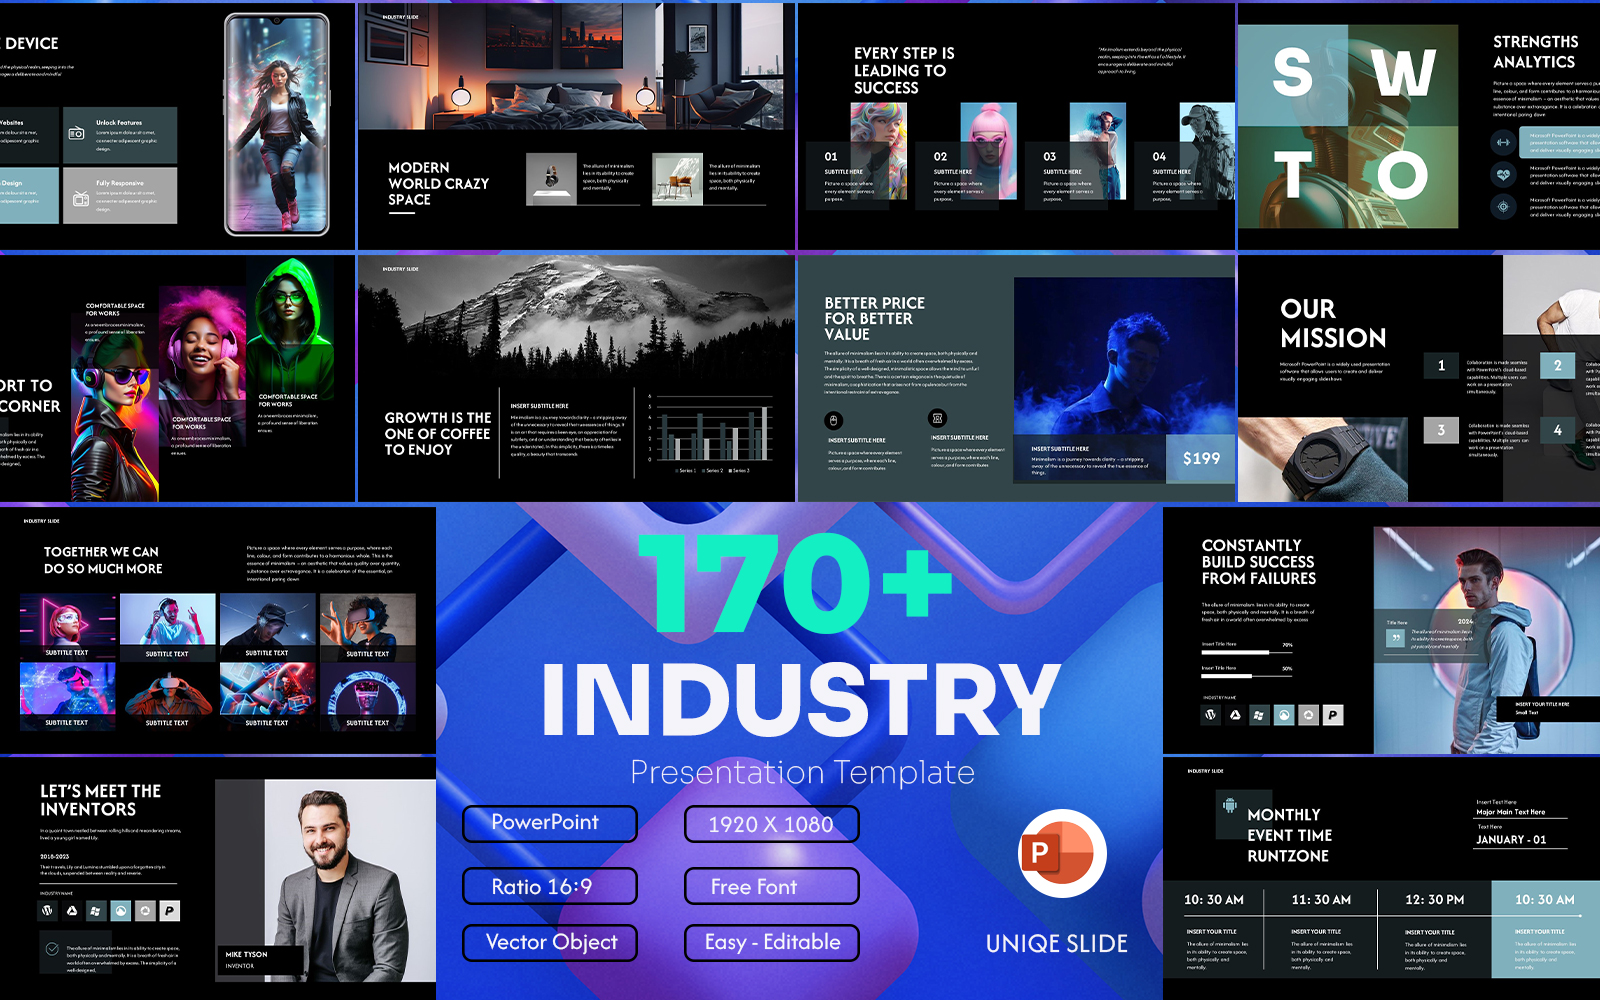The width and height of the screenshot is (1600, 1000).
Task: Click the UNIQE SLIDE text
Action: [1056, 944]
